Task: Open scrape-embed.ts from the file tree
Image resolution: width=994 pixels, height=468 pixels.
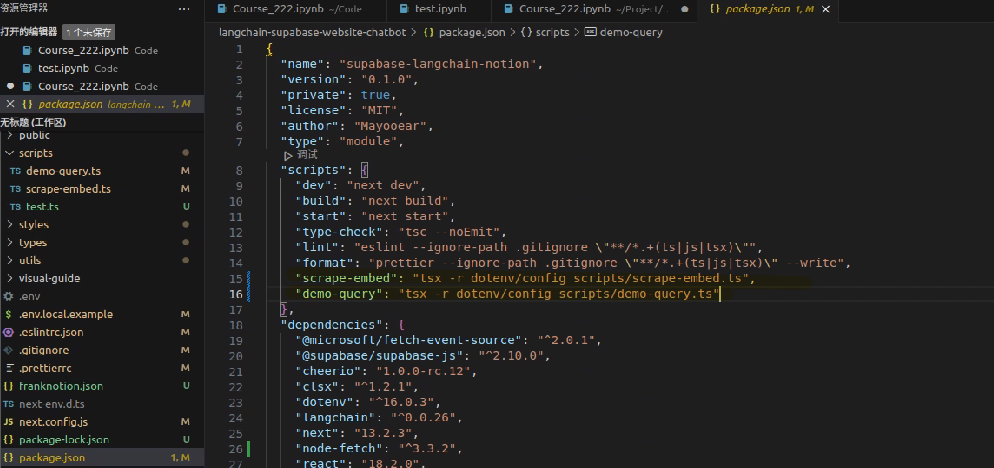Action: (68, 189)
